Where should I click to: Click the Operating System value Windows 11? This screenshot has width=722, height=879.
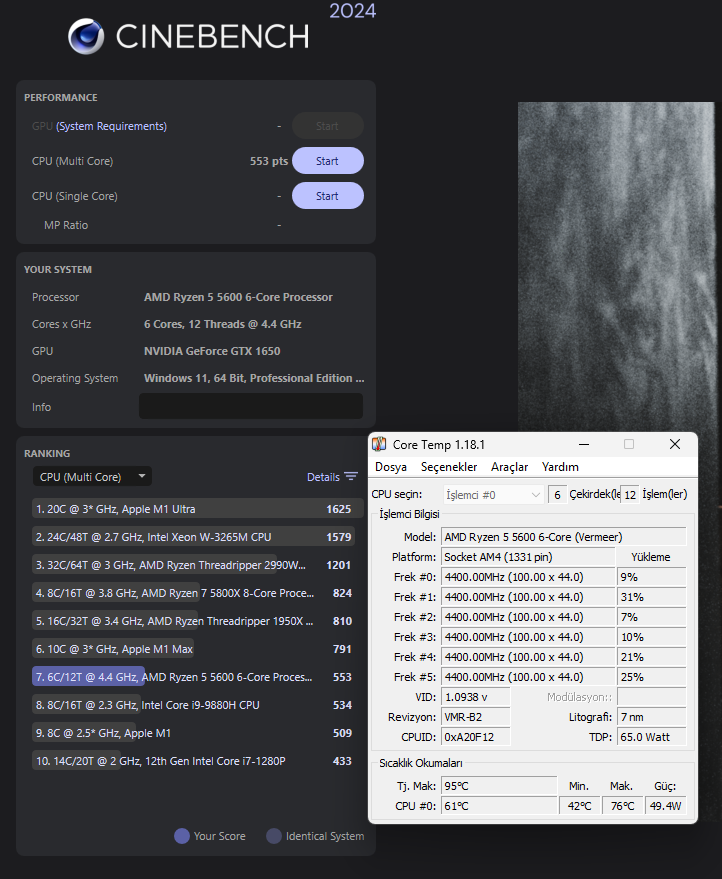click(254, 378)
